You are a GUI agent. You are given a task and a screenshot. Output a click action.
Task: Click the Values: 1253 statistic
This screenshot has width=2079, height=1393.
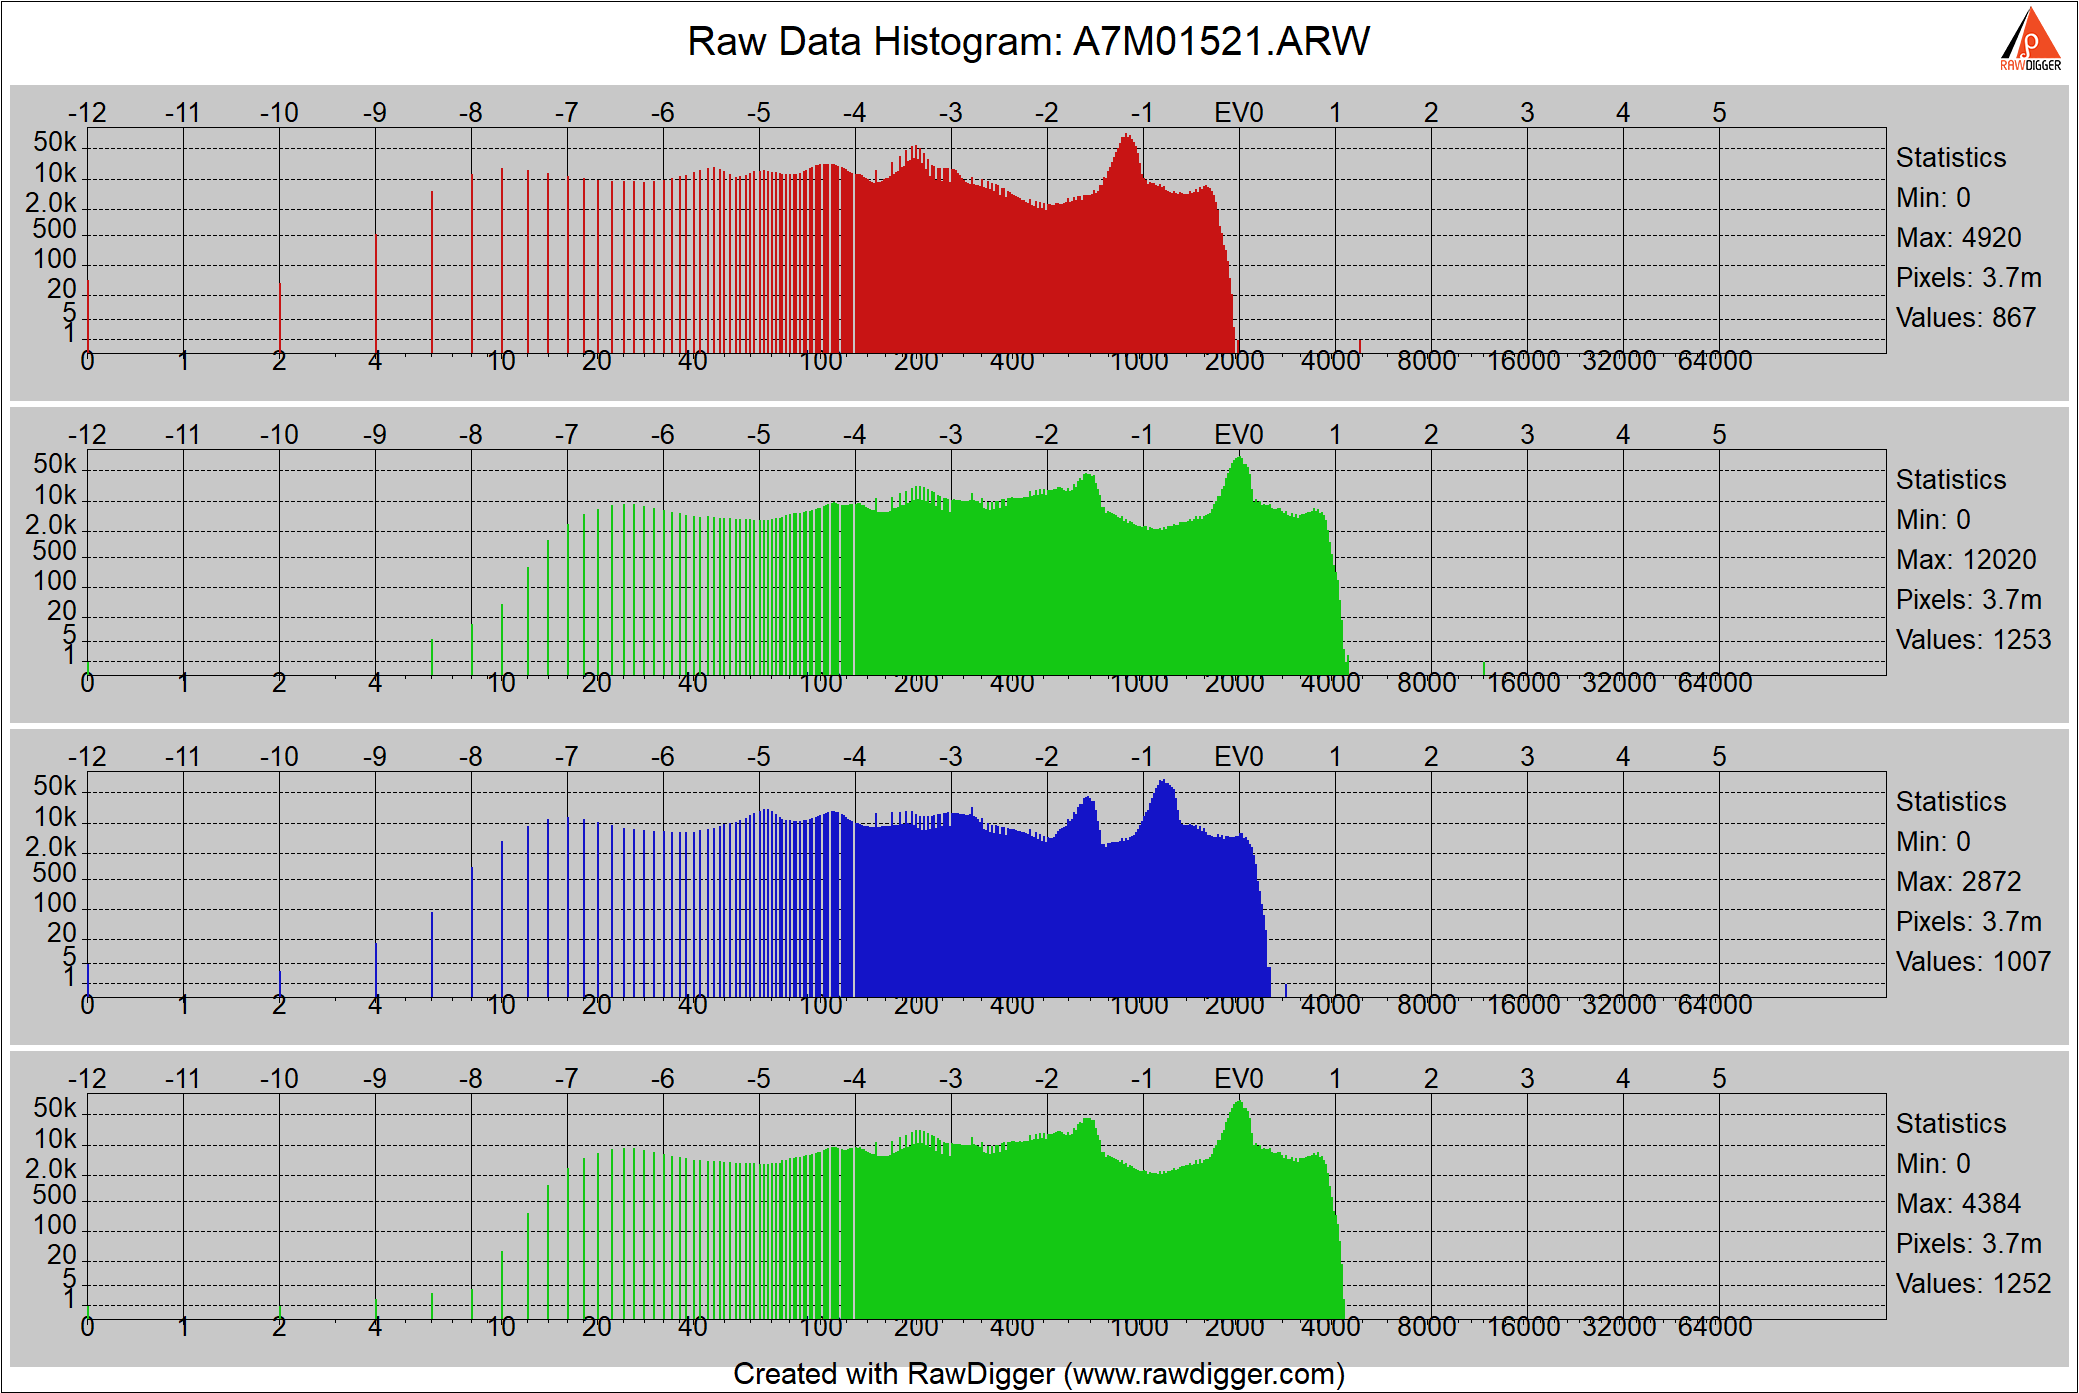tap(1972, 640)
